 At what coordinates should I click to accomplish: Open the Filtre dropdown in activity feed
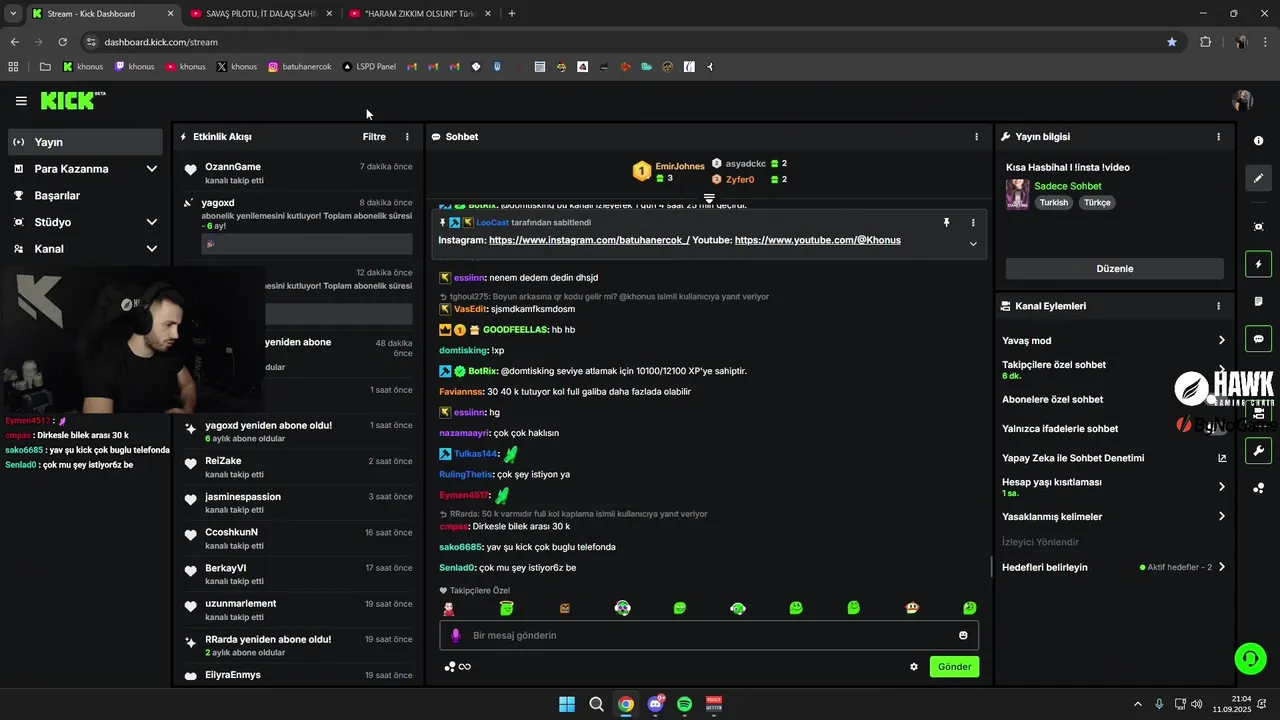coord(374,137)
